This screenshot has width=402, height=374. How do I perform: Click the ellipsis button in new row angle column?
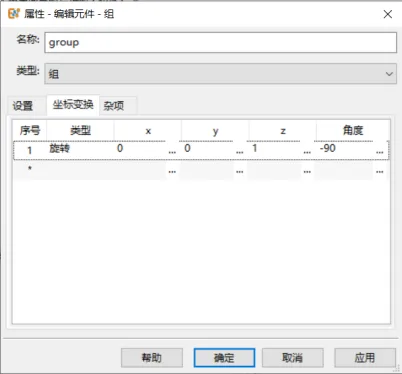point(380,171)
